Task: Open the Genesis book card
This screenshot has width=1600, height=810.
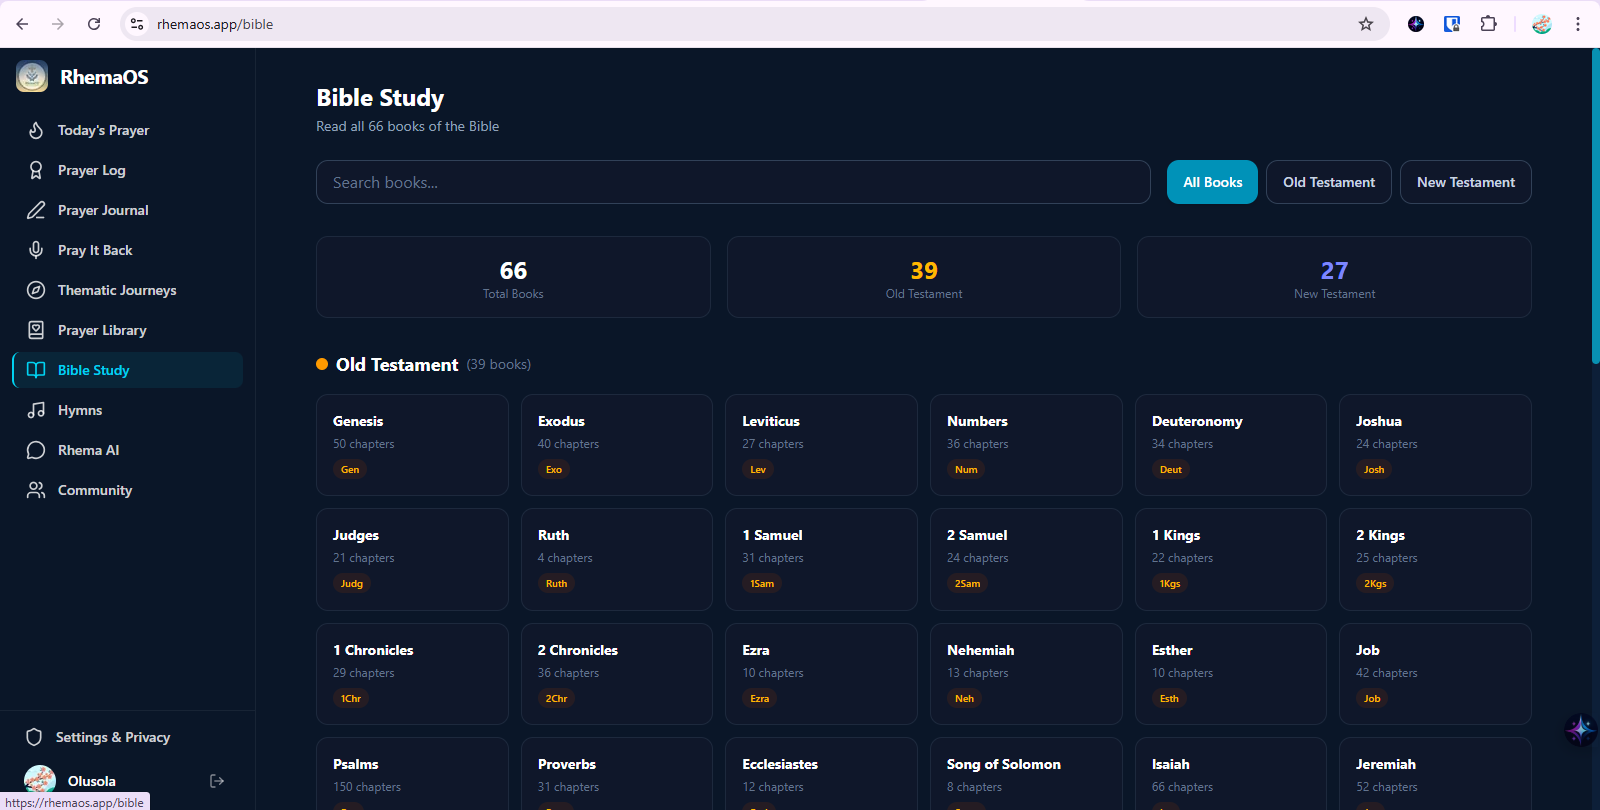Action: [x=412, y=445]
